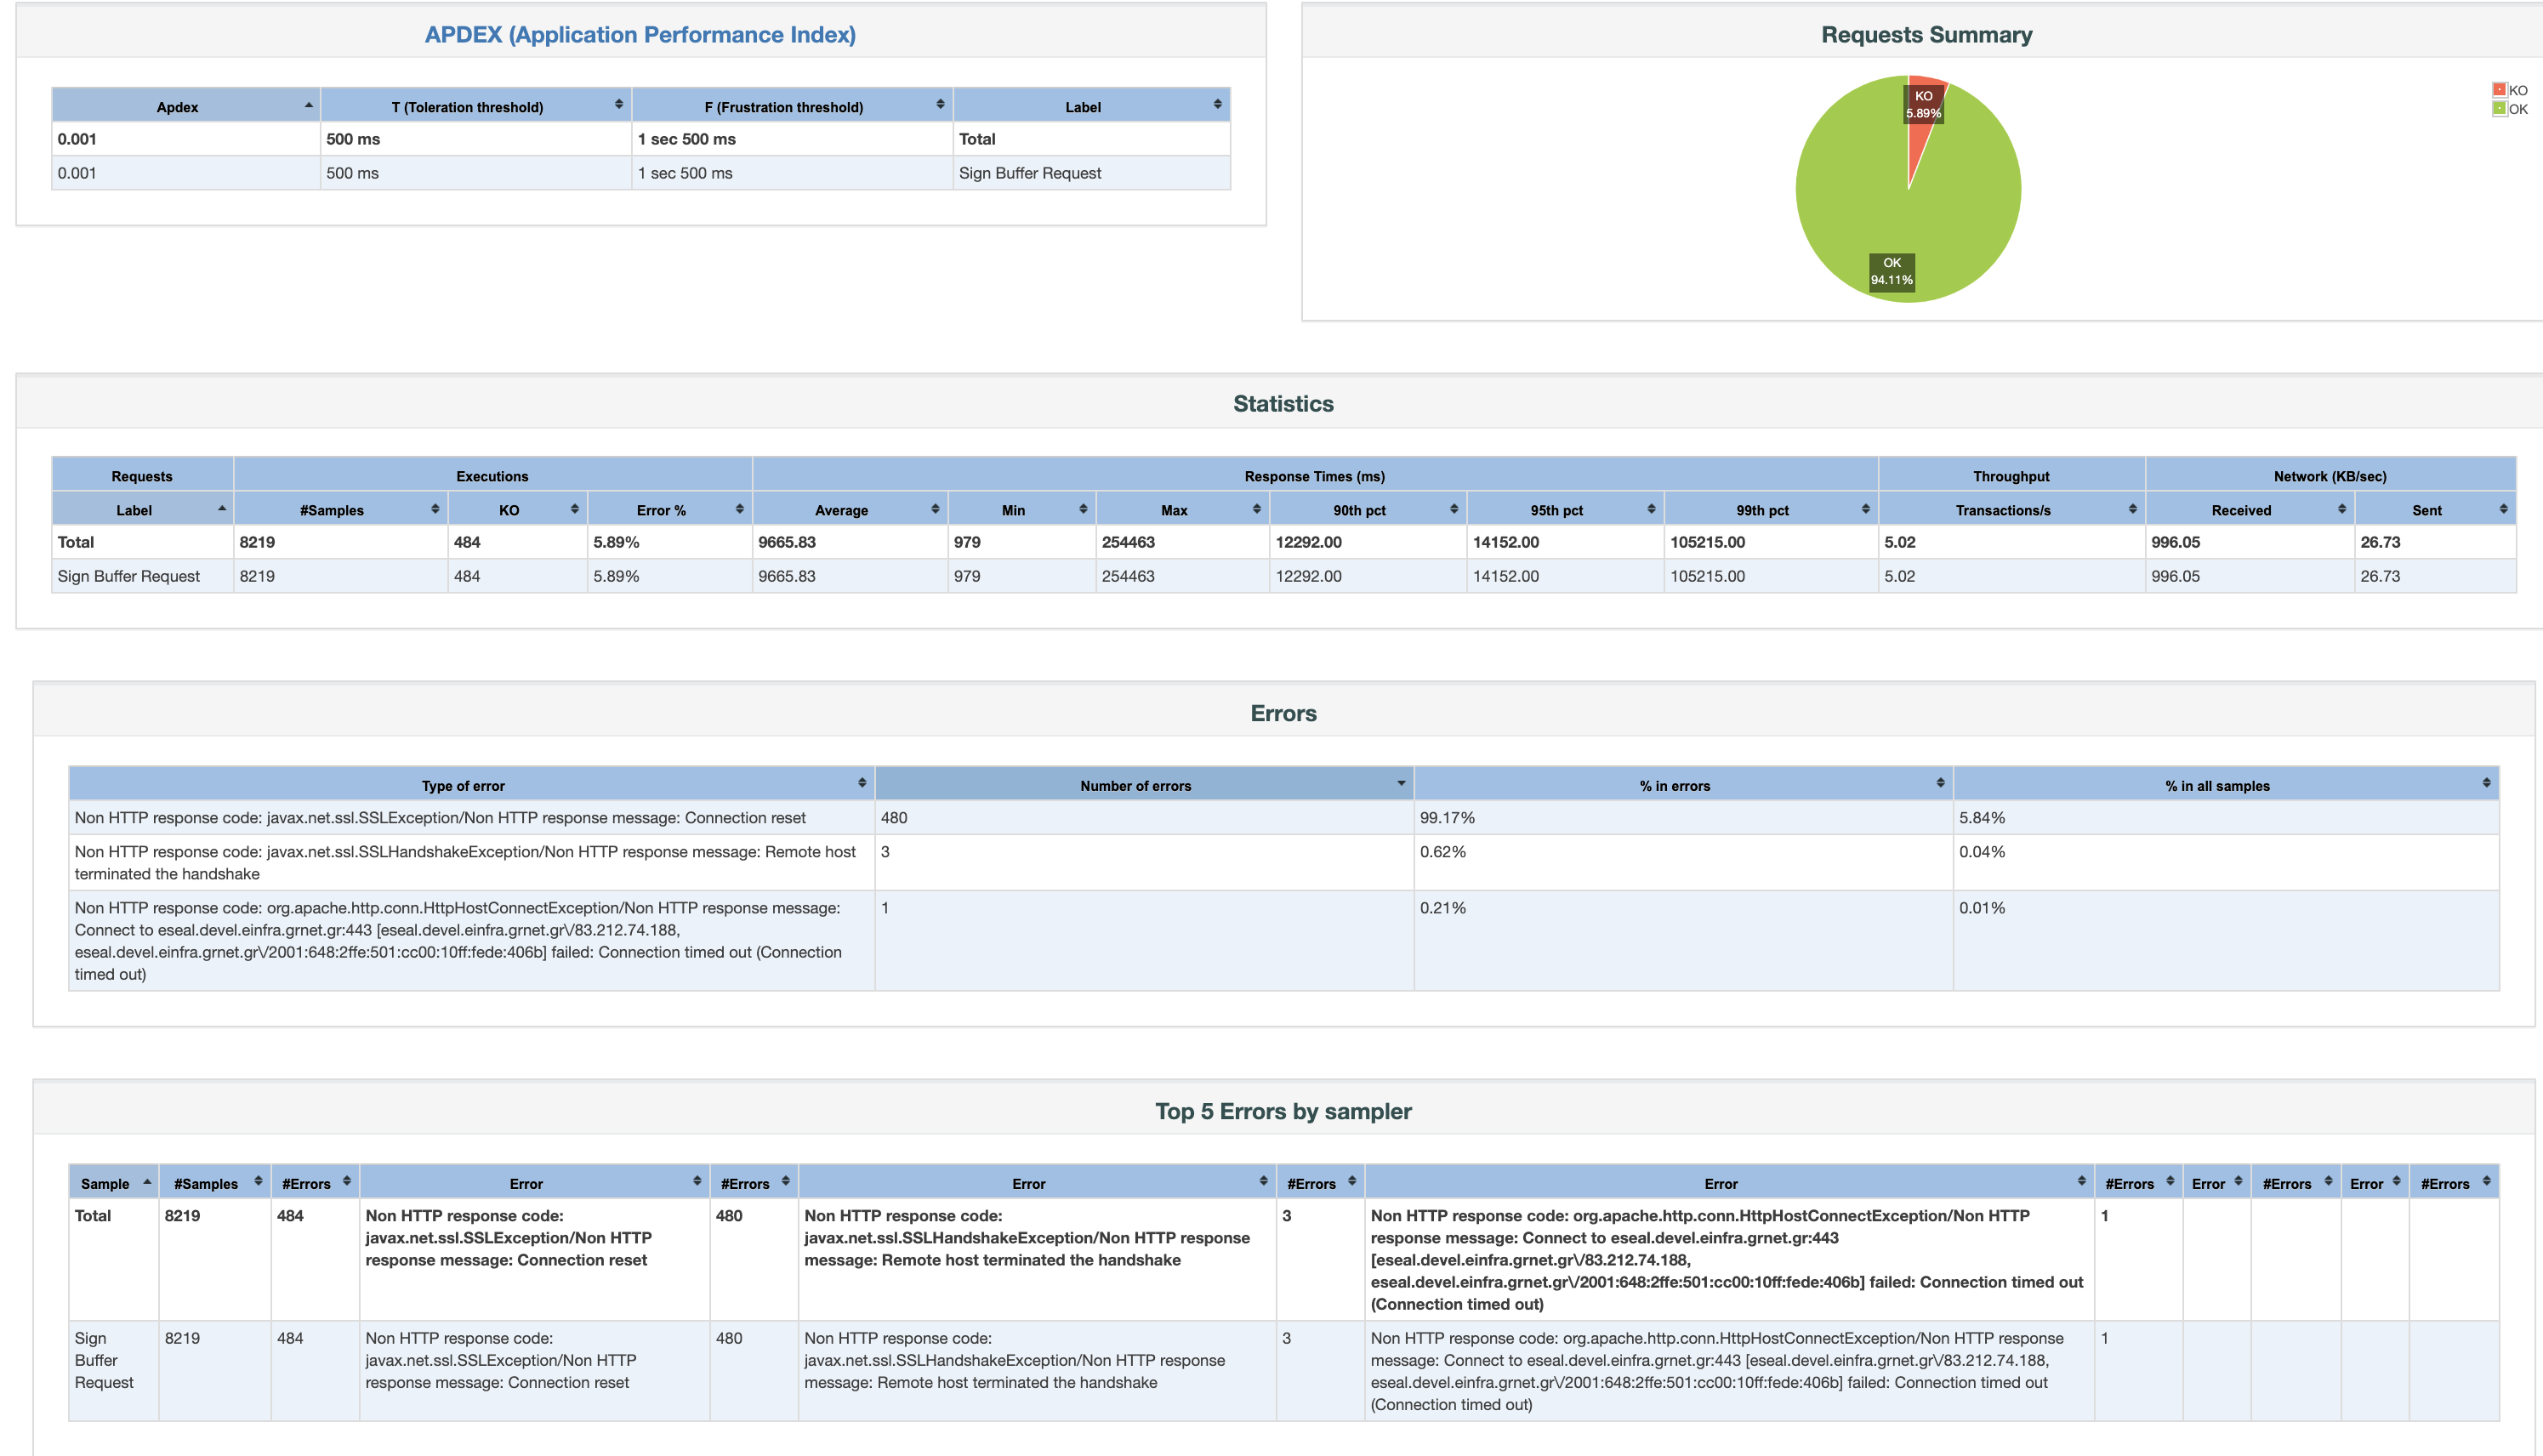Open the APDEX (Application Performance Index) link
Viewport: 2543px width, 1456px height.
click(x=640, y=35)
